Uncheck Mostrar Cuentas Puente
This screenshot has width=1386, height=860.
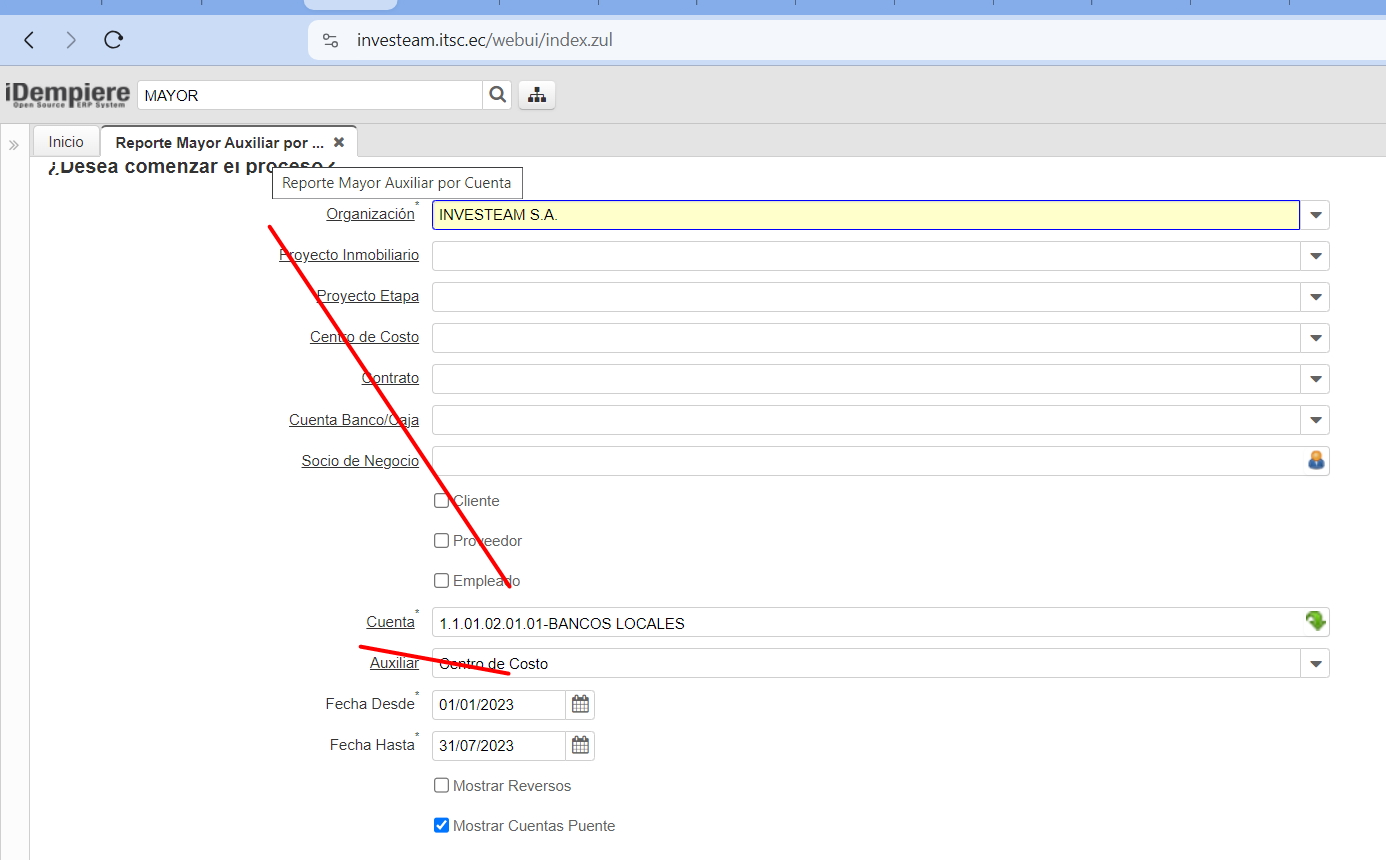pos(441,826)
